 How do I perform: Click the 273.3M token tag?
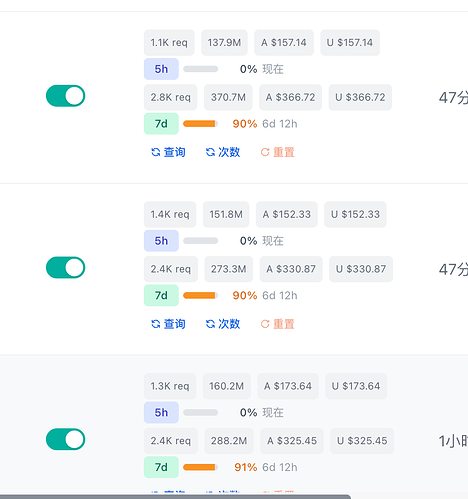click(x=228, y=269)
